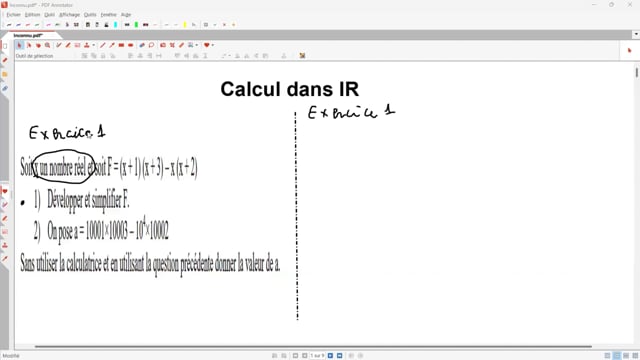Activate the magnifier zoom tool

(48, 45)
